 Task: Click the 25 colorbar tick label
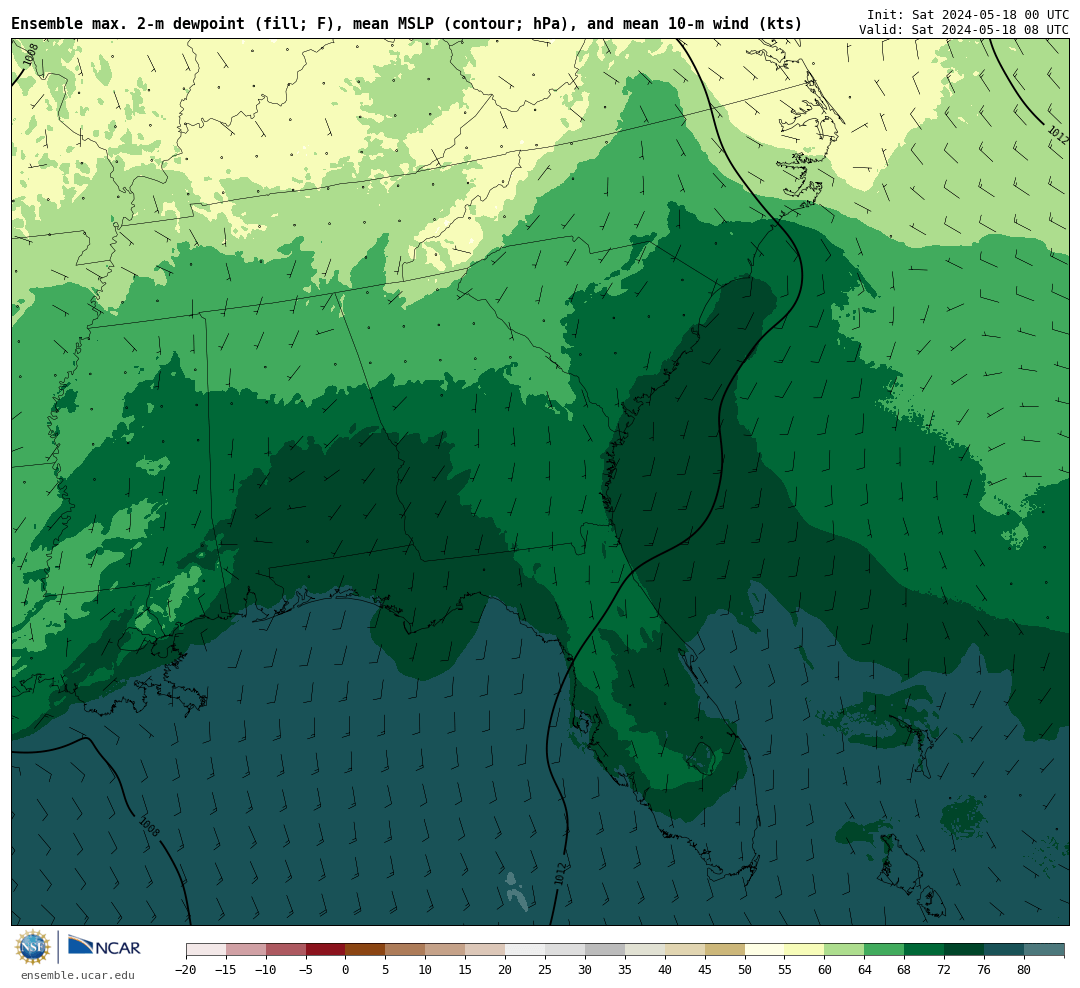(x=546, y=969)
